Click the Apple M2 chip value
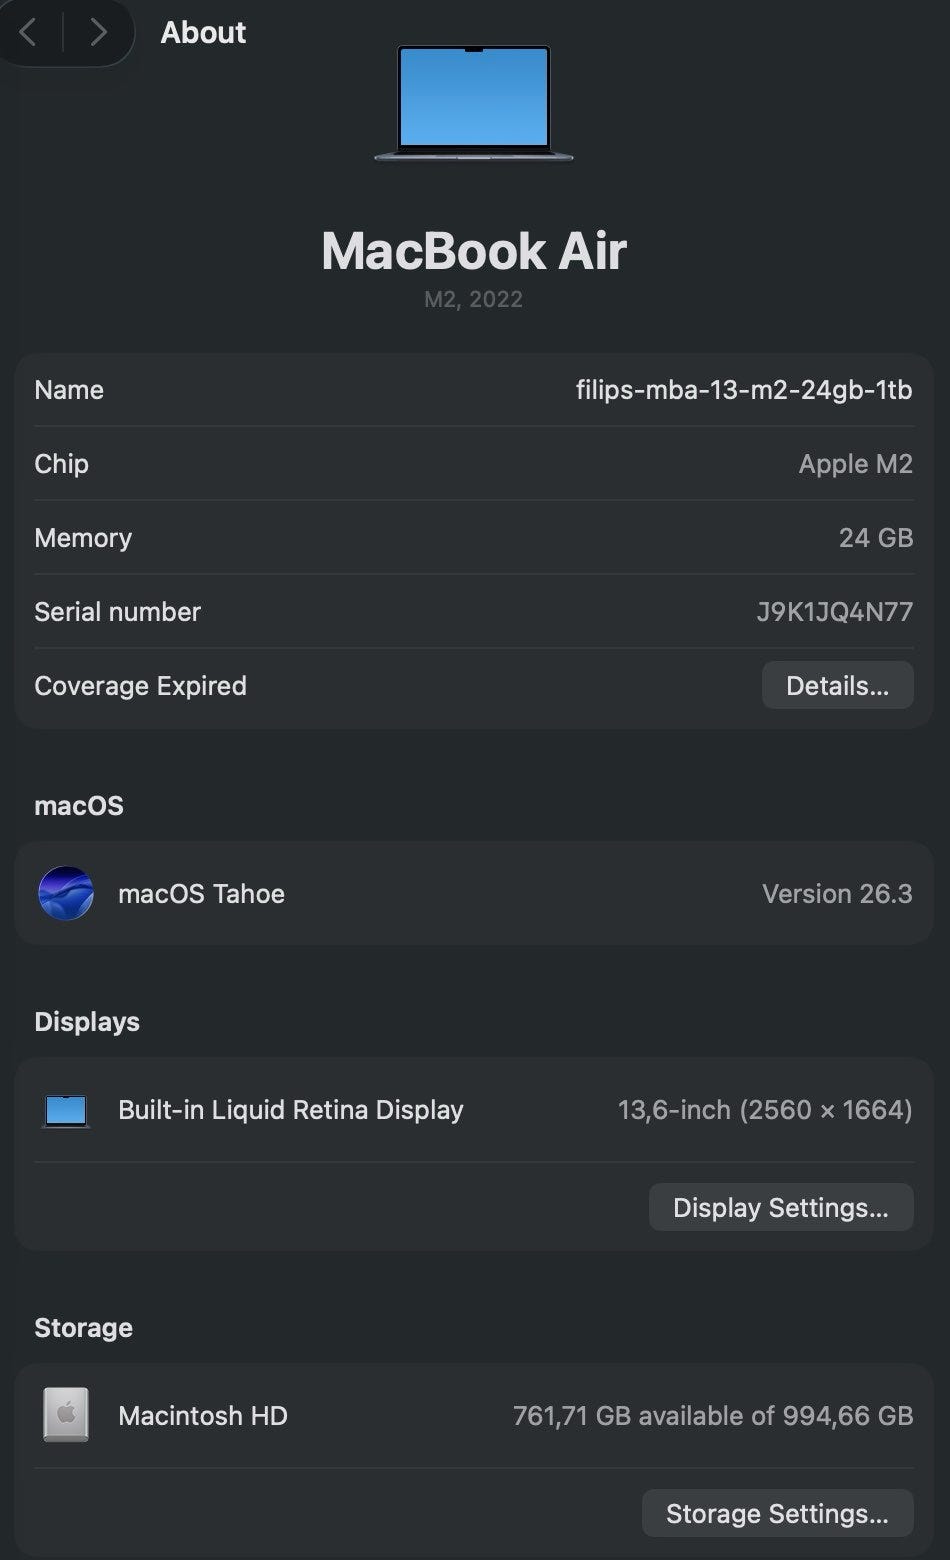The image size is (950, 1560). click(855, 464)
